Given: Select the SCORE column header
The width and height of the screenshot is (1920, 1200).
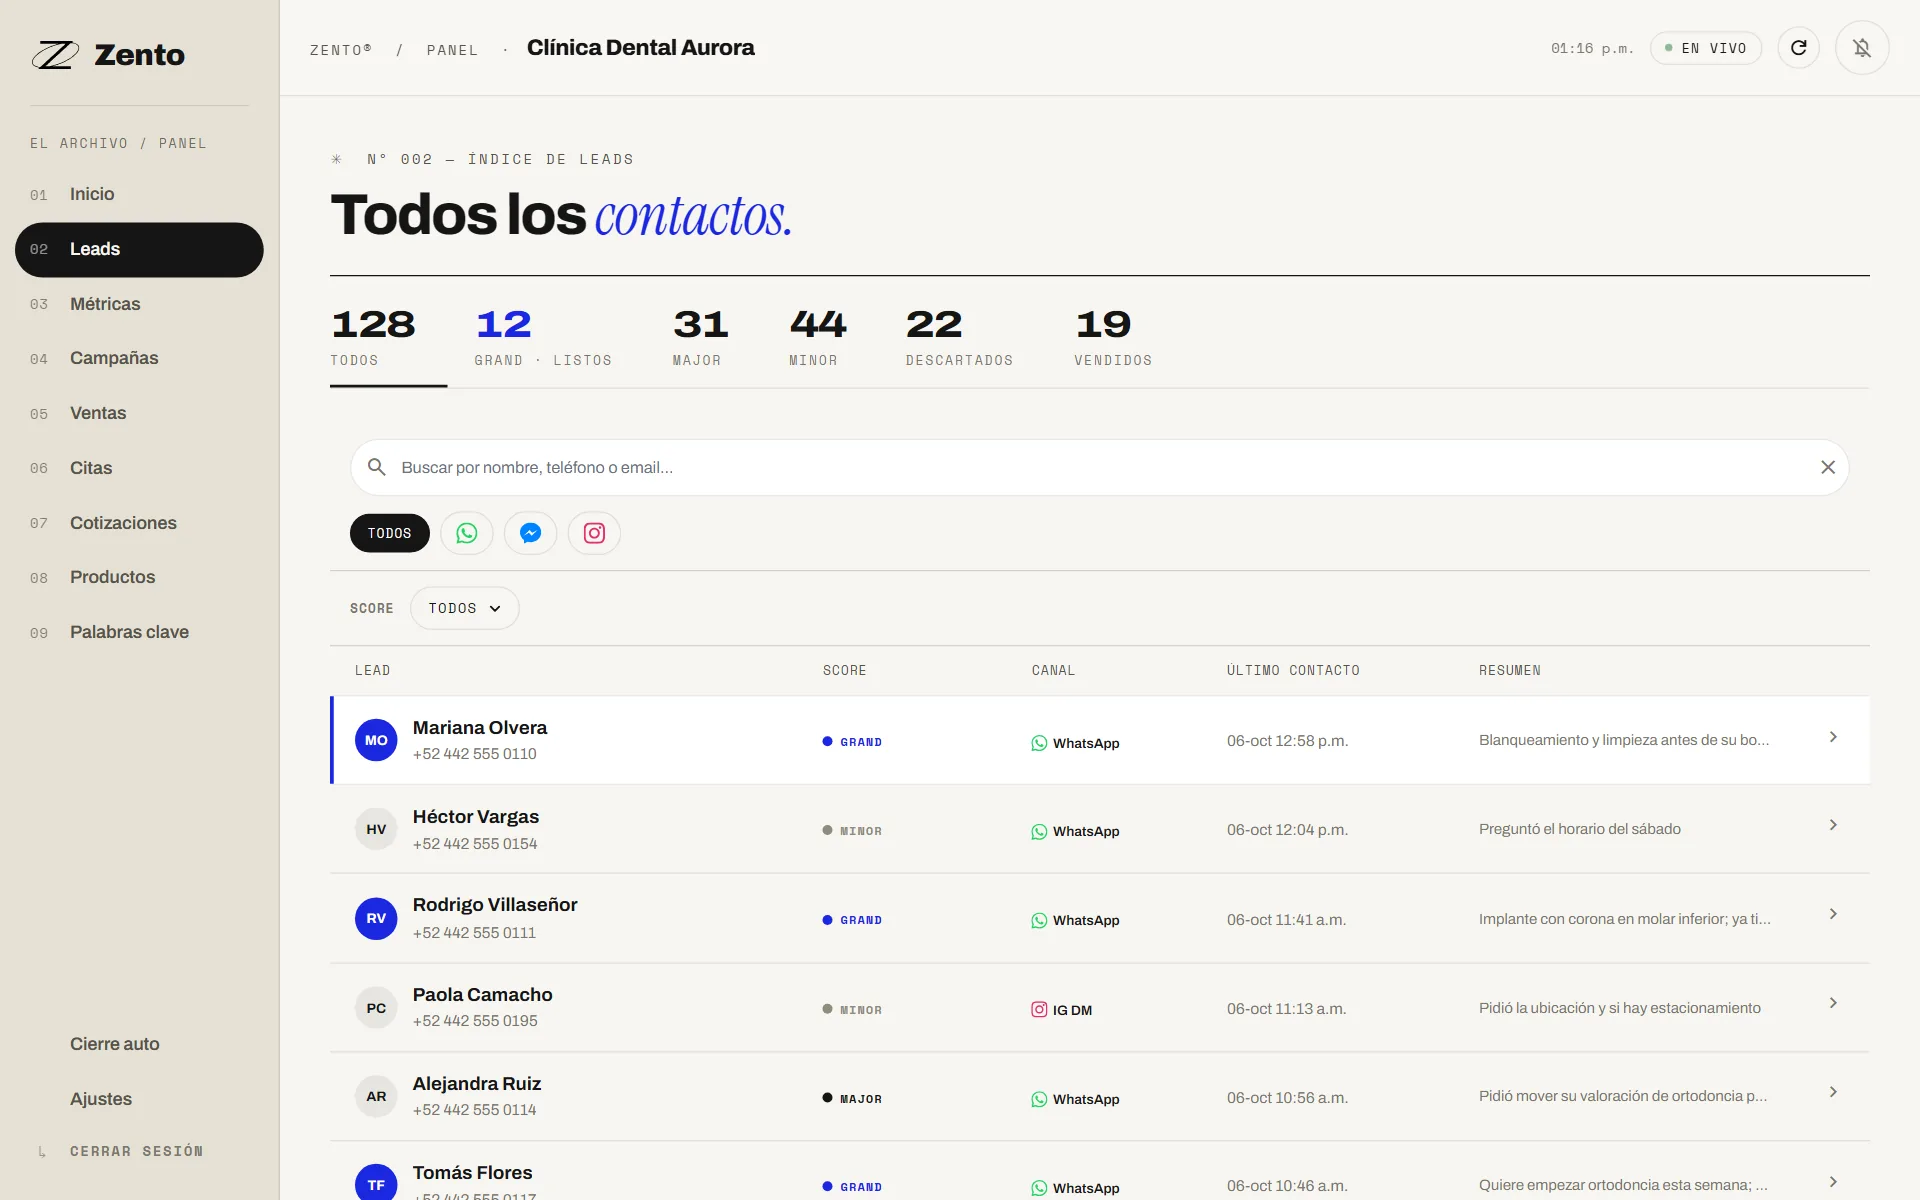Looking at the screenshot, I should click(x=845, y=670).
